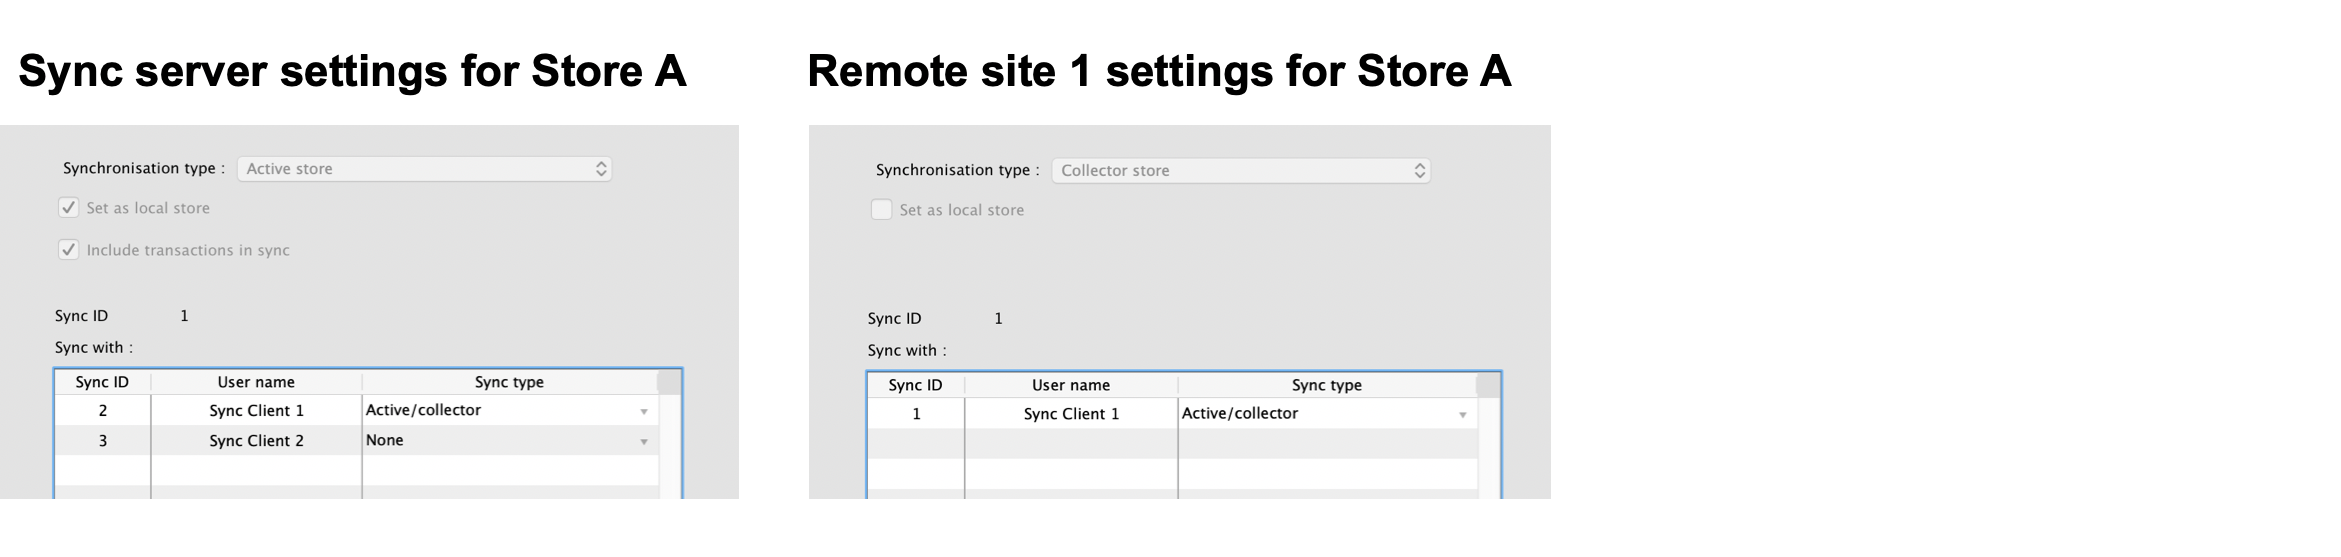Screen dimensions: 2341x557
Task: Enable unchecked Set as local store checkbox
Action: tap(881, 210)
